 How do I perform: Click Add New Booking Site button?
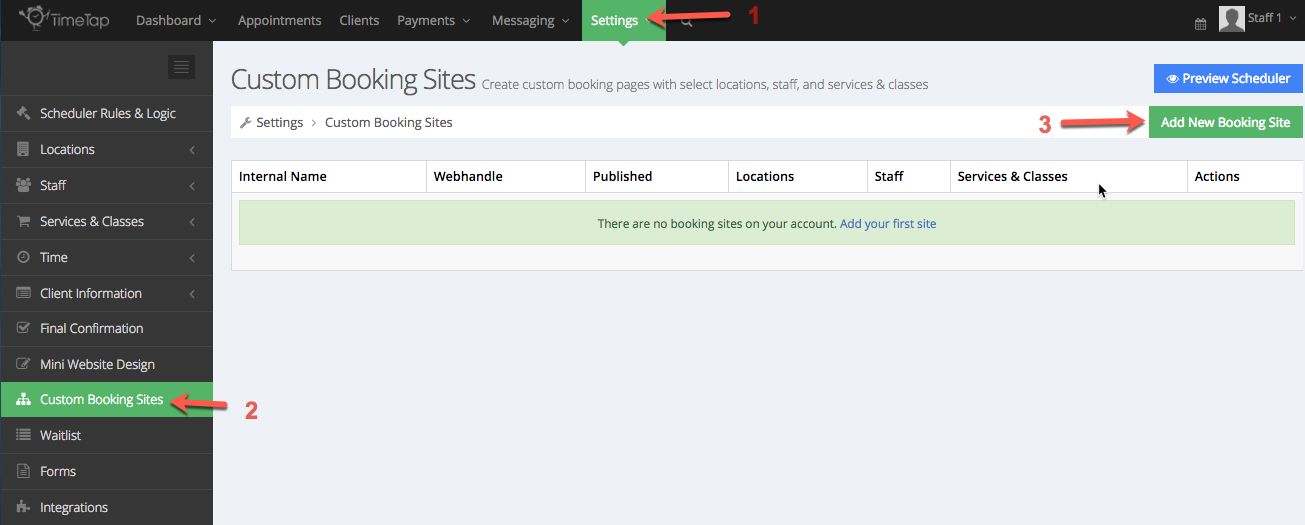click(1226, 122)
